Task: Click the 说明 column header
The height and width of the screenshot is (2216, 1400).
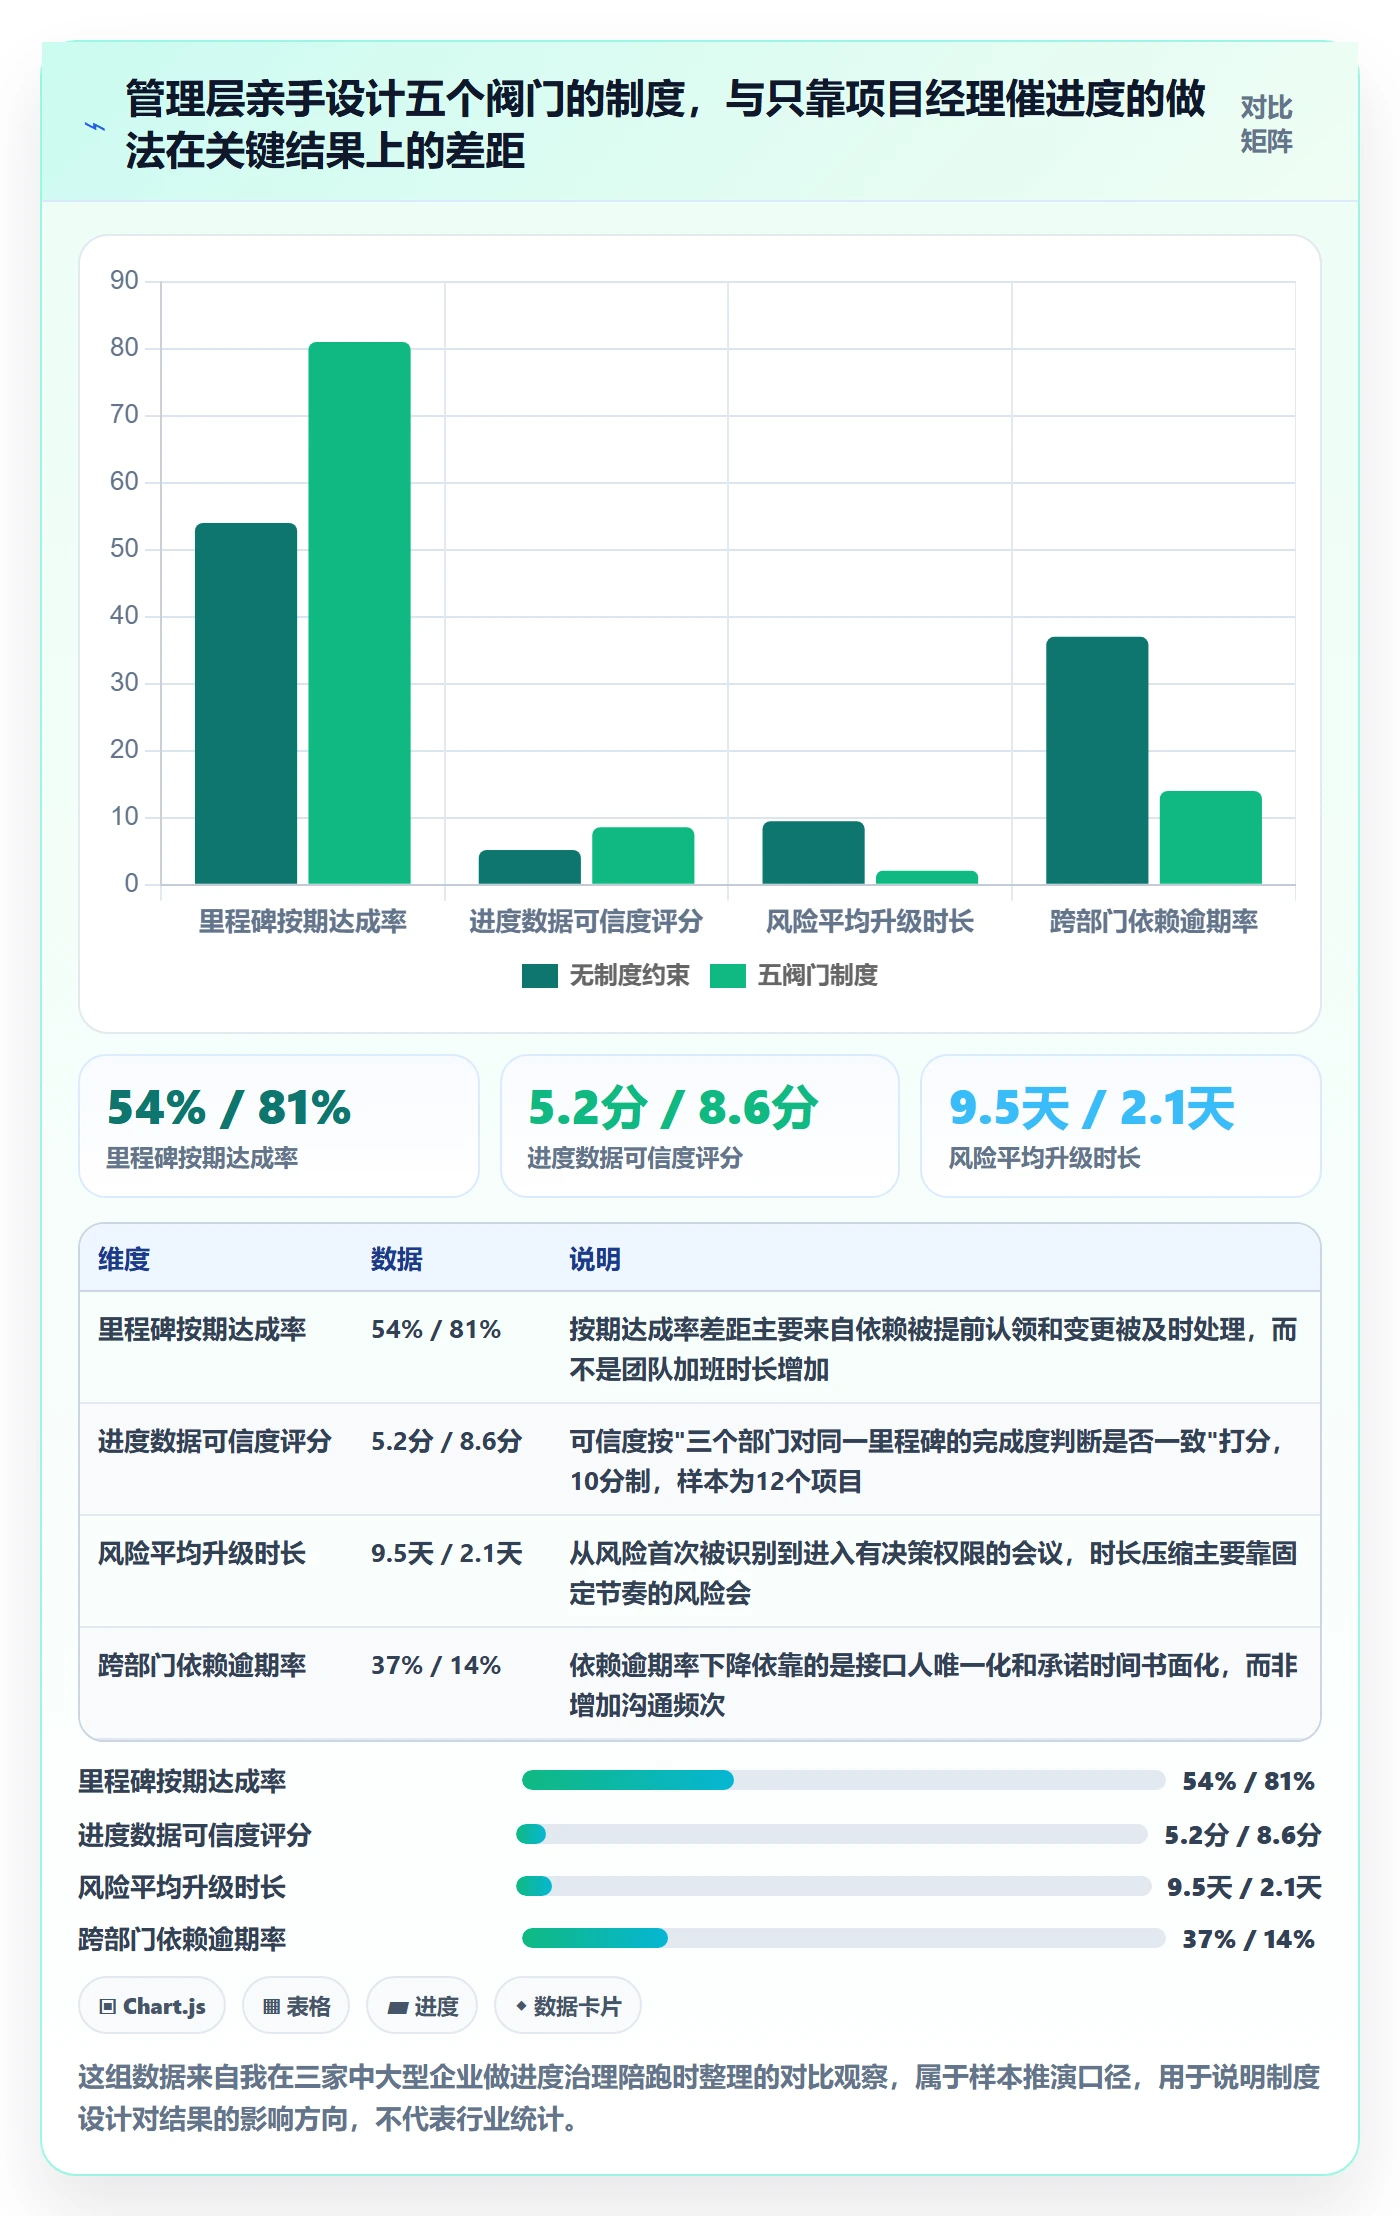Action: tap(595, 1259)
